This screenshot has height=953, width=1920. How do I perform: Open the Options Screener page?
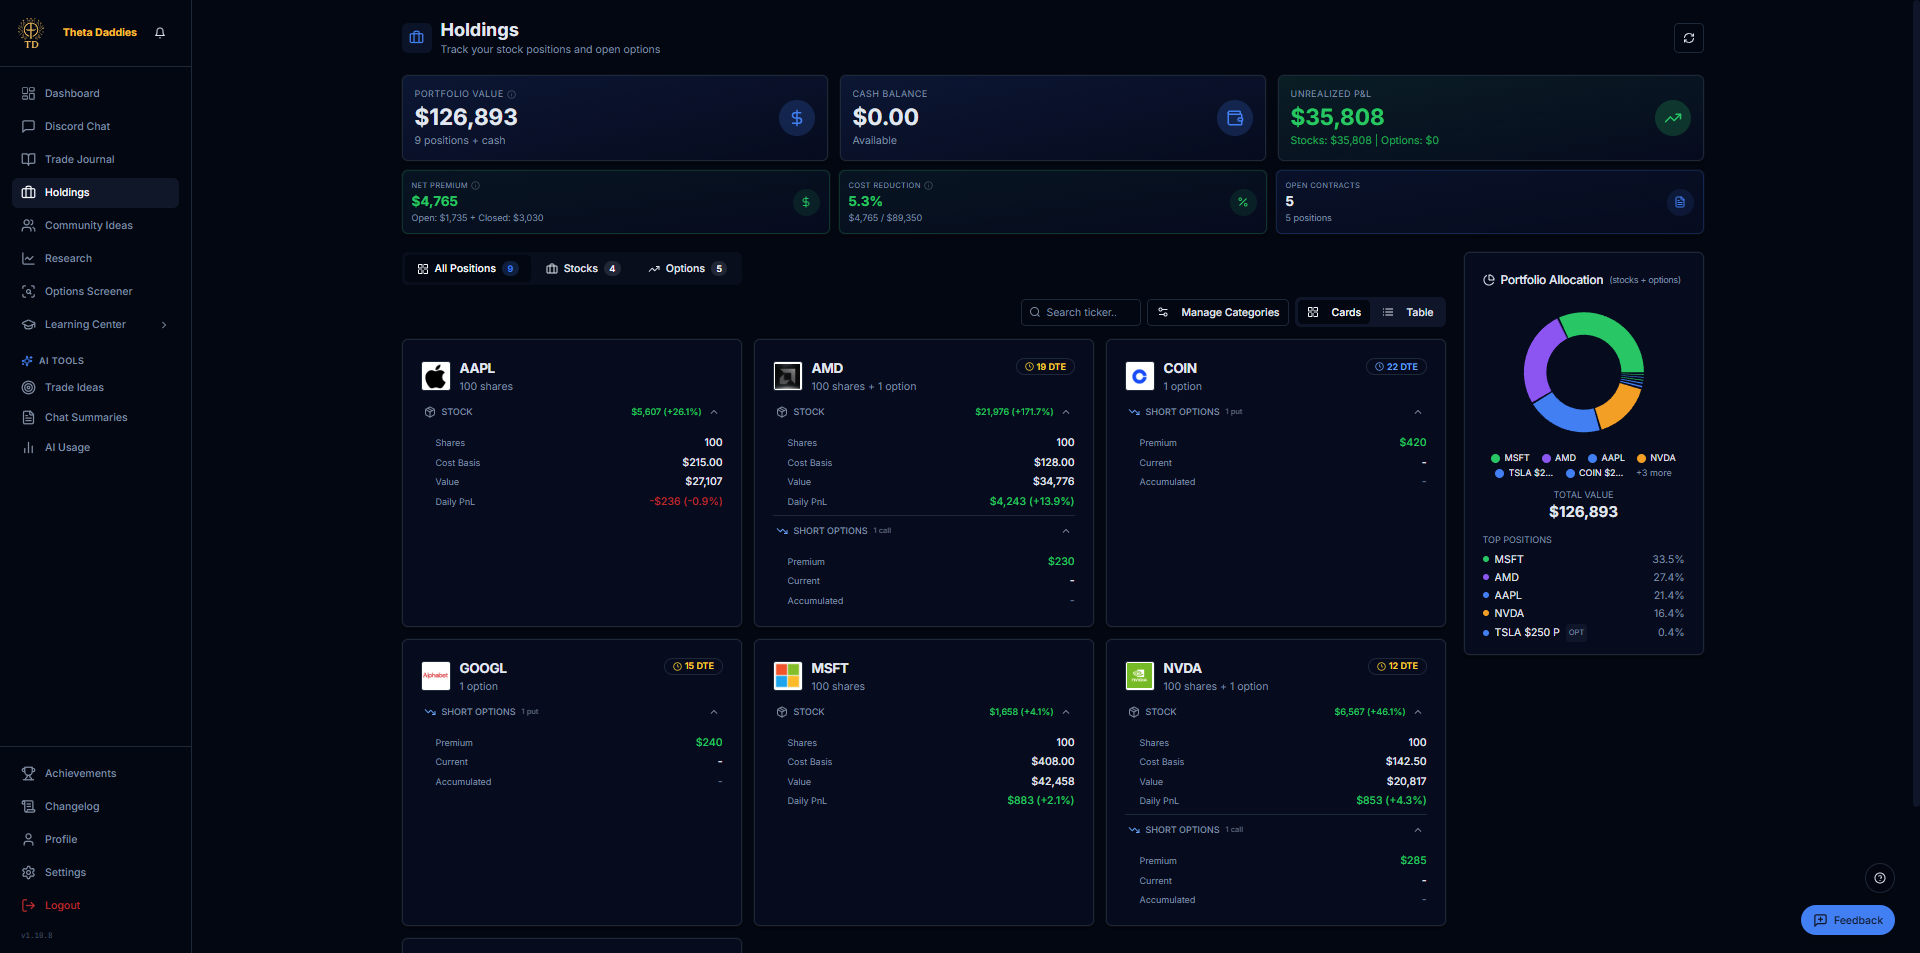tap(96, 291)
